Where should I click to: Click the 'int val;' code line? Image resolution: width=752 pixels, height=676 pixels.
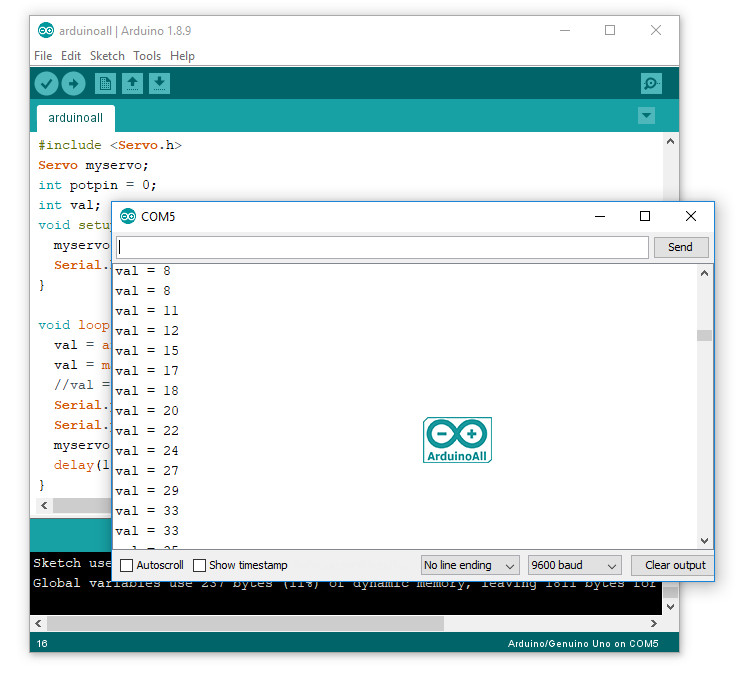[70, 205]
